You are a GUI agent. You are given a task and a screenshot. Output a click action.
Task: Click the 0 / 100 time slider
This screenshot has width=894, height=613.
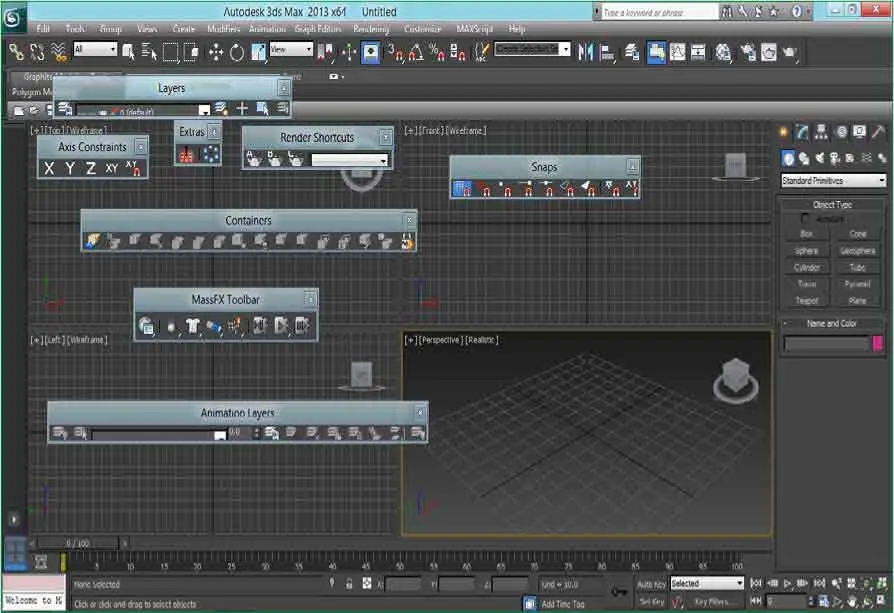pos(78,543)
